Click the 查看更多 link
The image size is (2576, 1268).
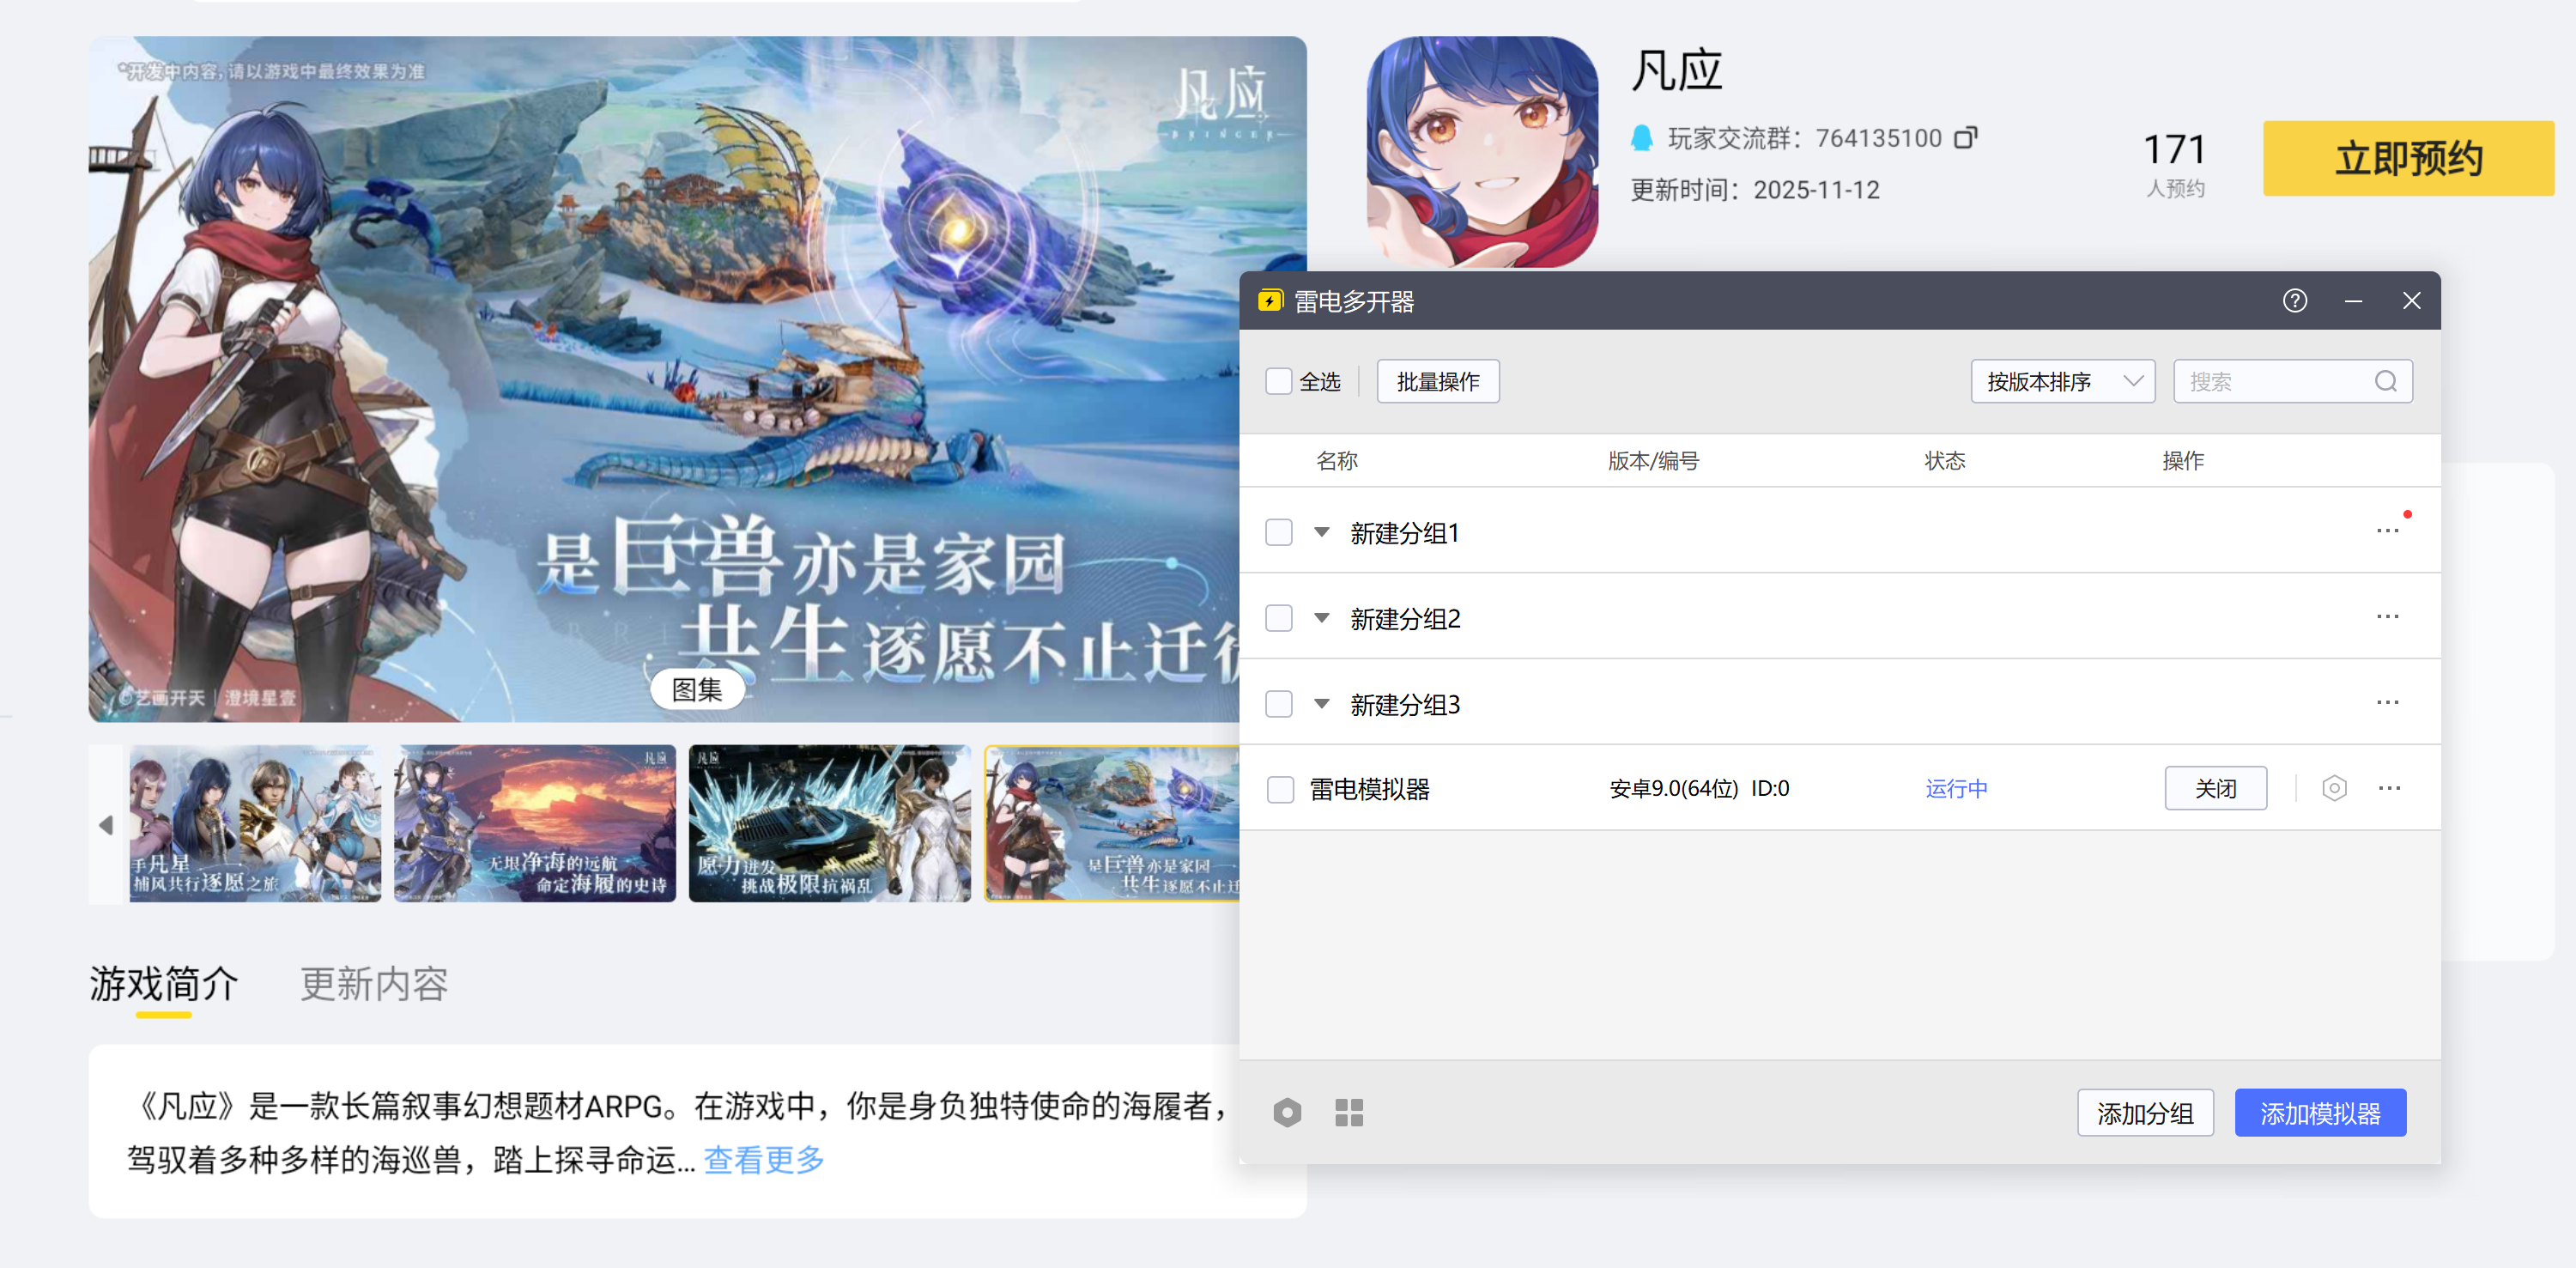[x=764, y=1160]
